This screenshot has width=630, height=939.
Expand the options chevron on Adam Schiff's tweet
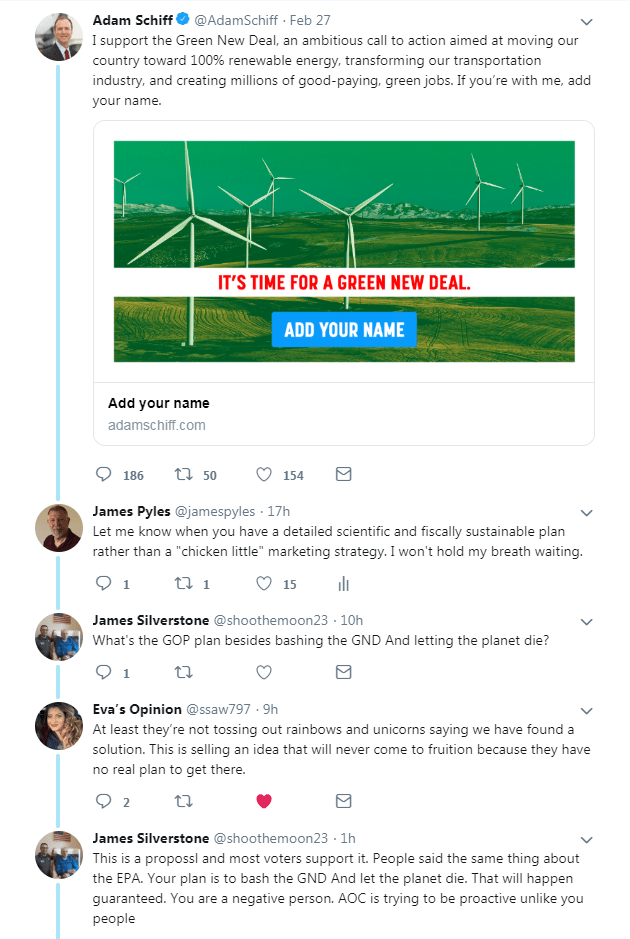click(586, 22)
